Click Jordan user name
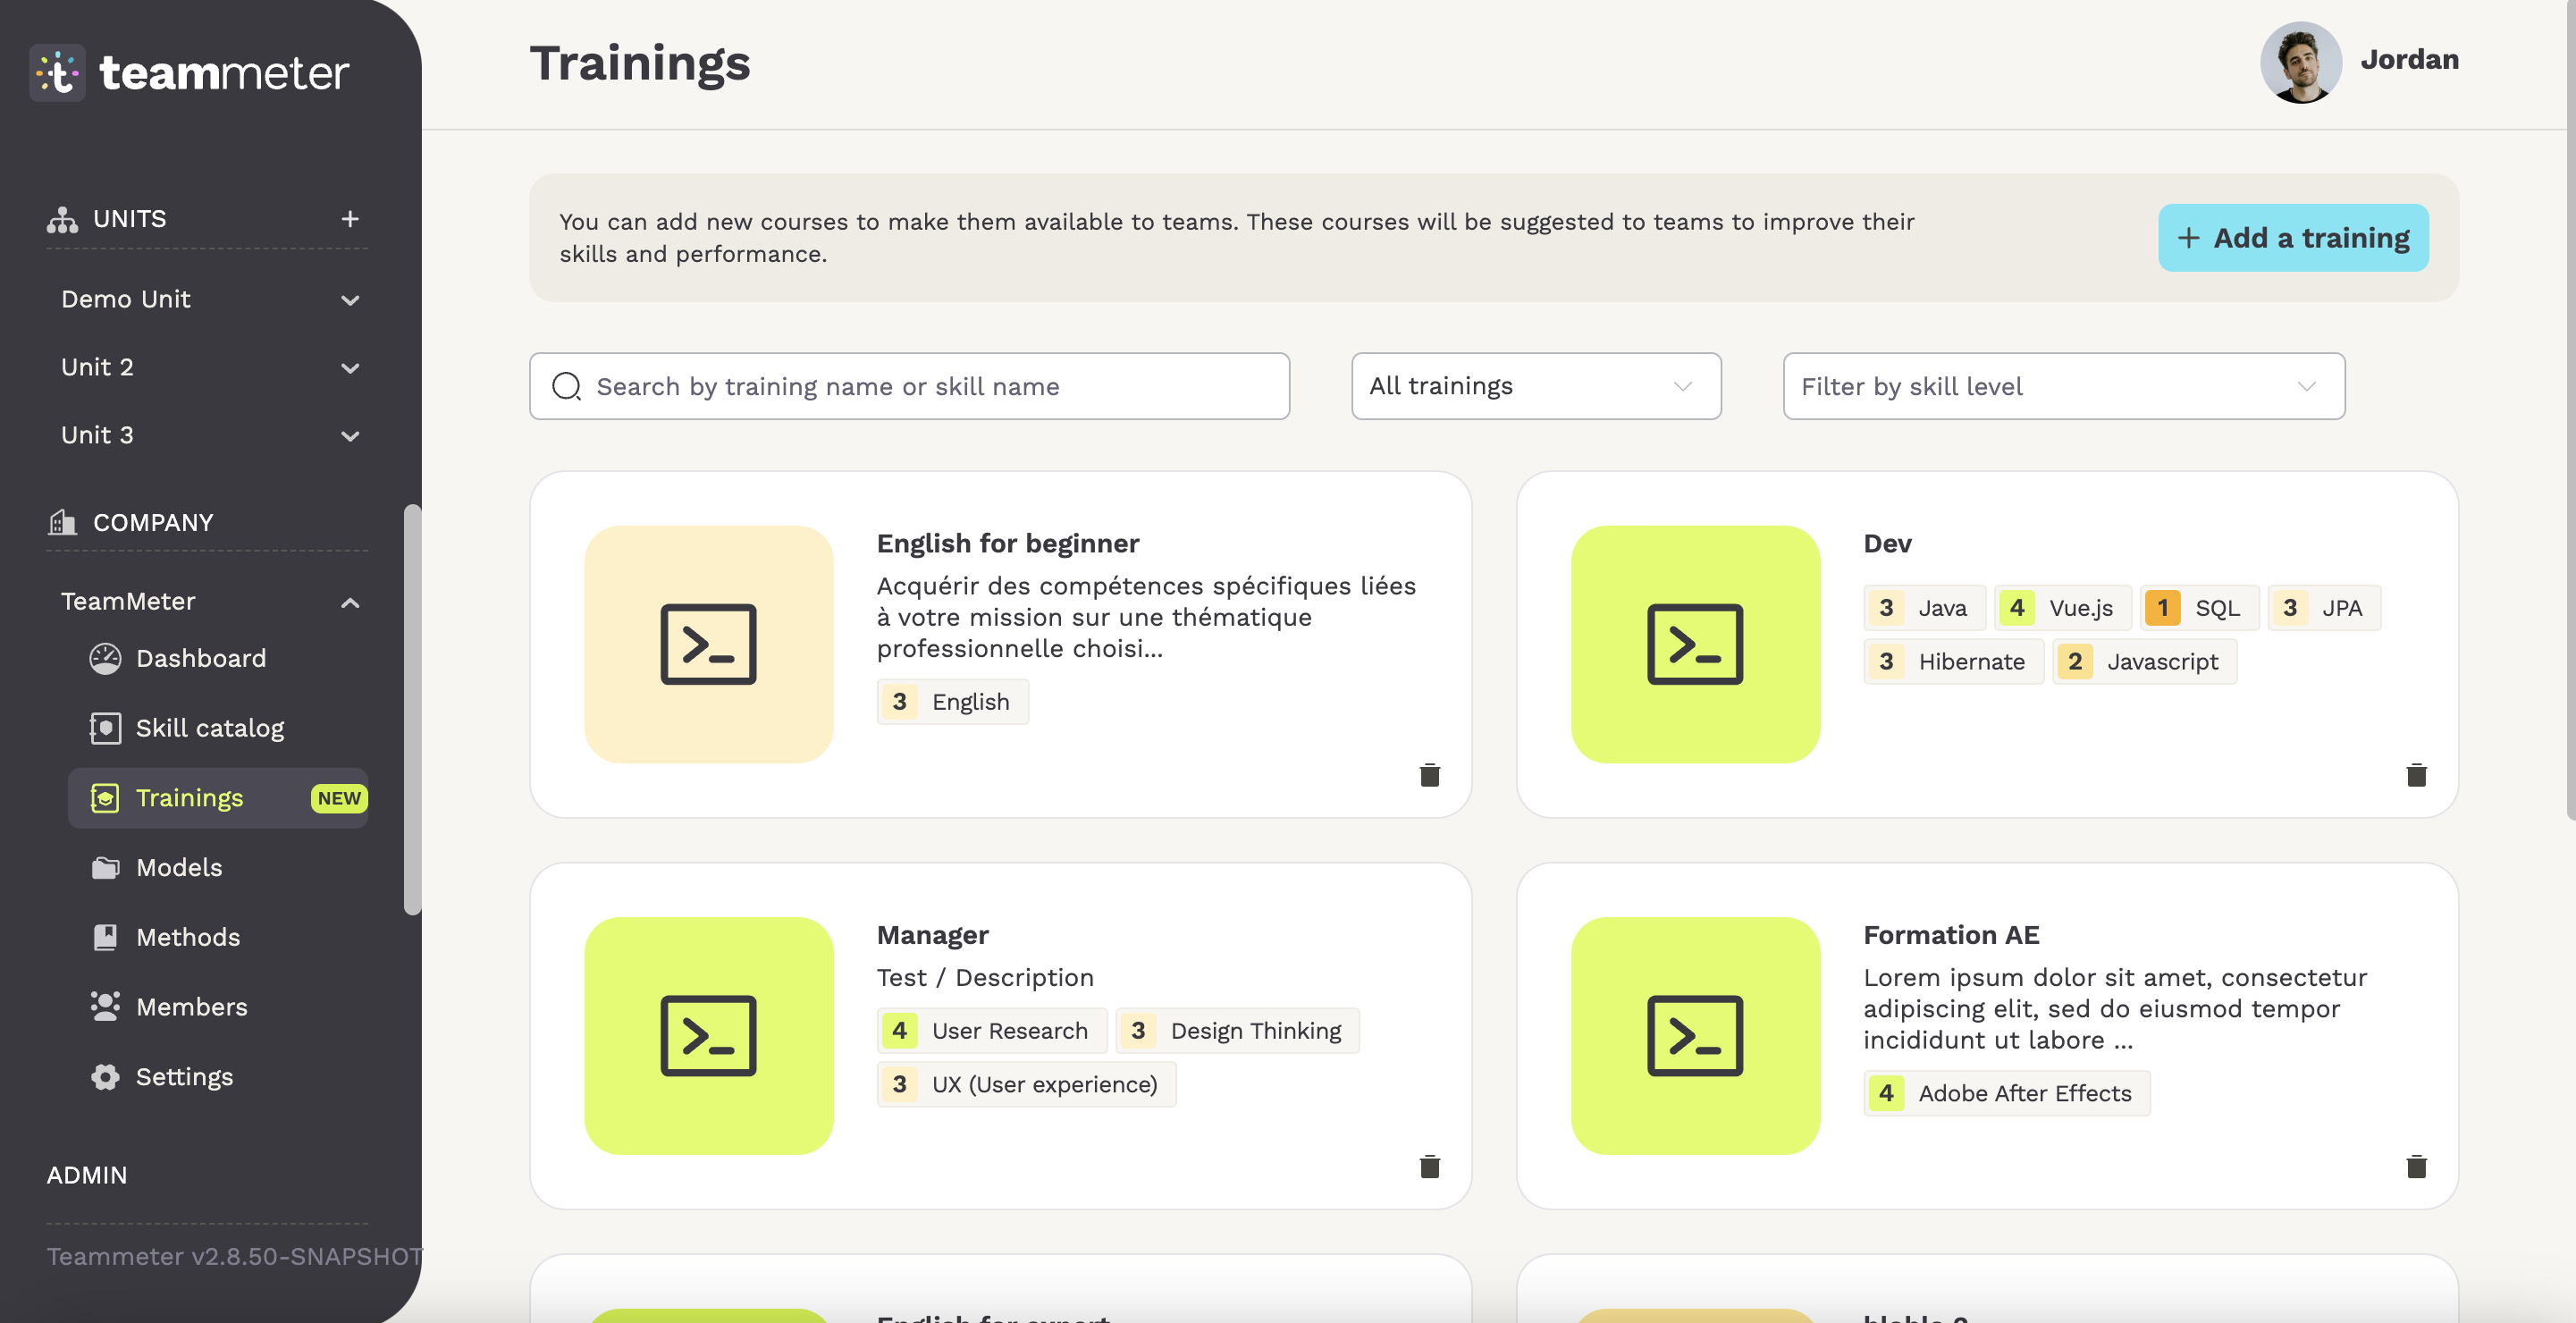Image resolution: width=2576 pixels, height=1323 pixels. 2409,60
